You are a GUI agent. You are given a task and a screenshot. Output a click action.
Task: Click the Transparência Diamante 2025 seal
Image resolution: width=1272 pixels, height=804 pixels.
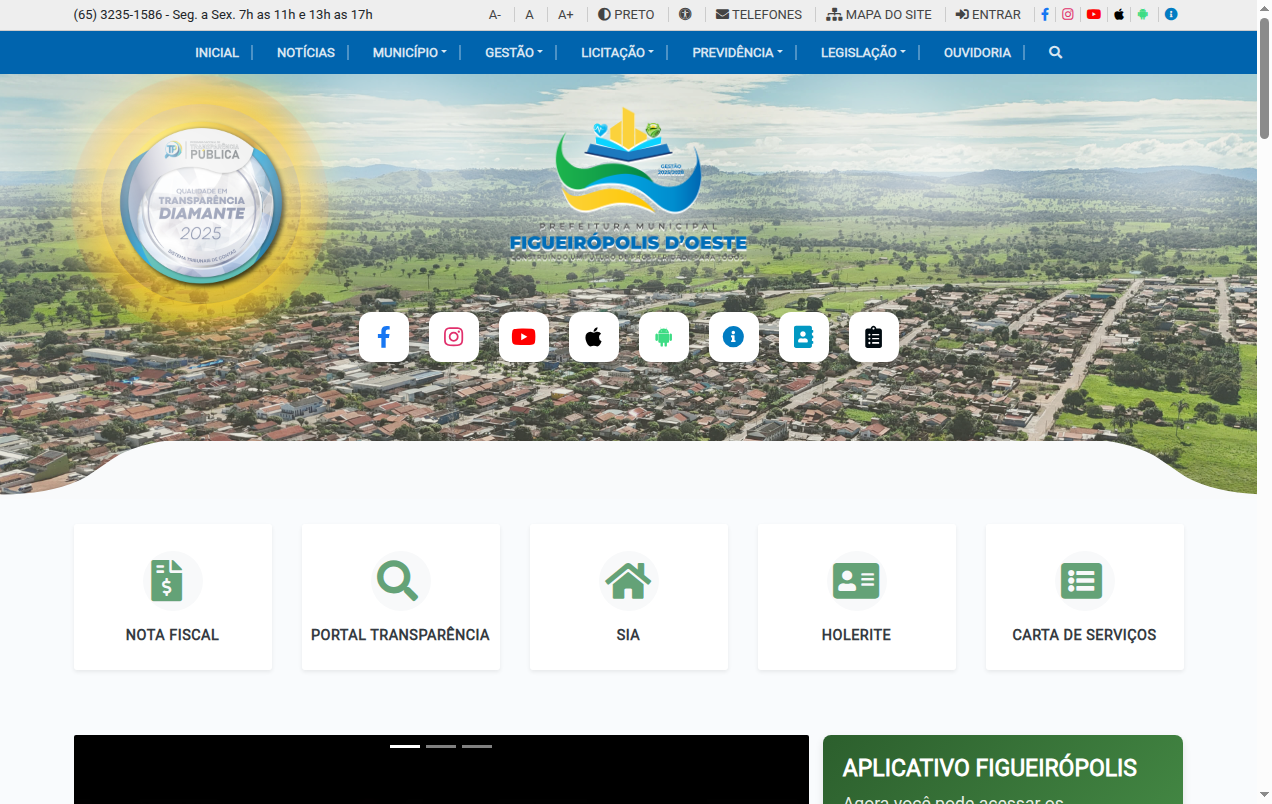pos(200,206)
